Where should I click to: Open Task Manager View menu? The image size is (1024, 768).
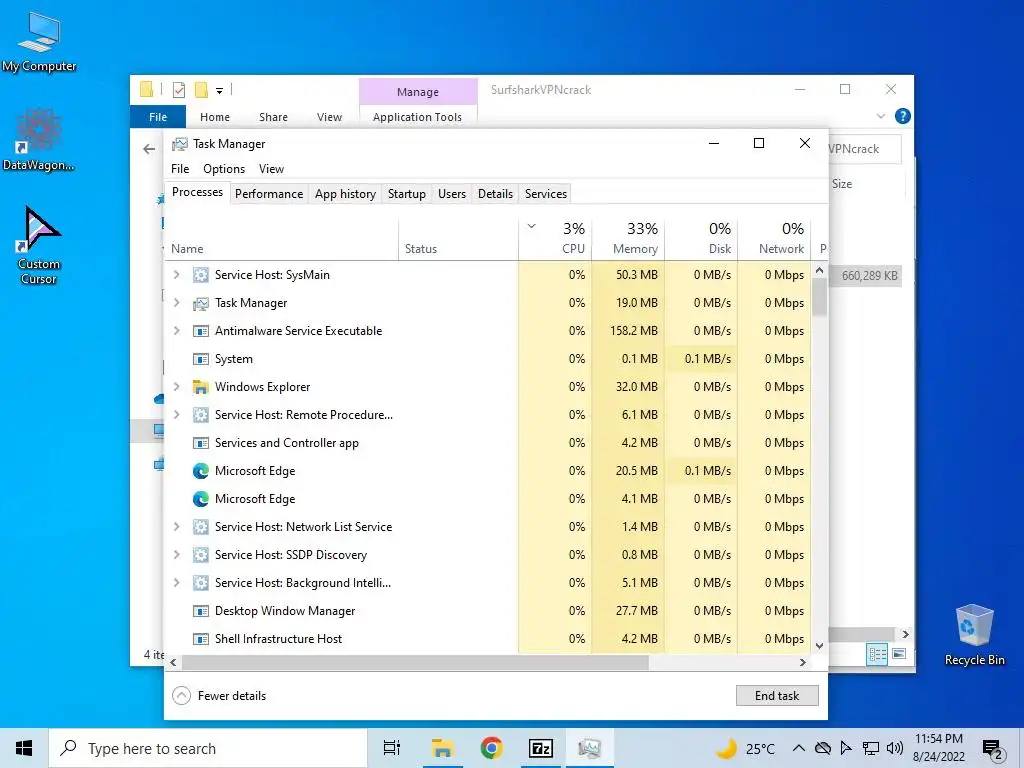pos(272,169)
